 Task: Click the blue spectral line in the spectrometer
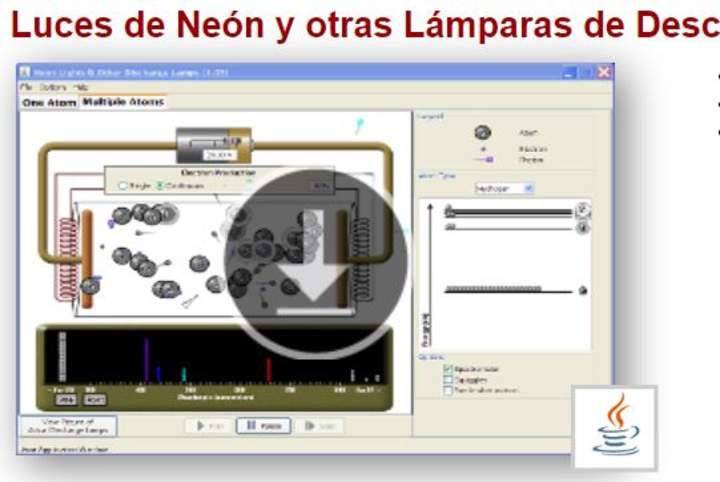pyautogui.click(x=158, y=374)
